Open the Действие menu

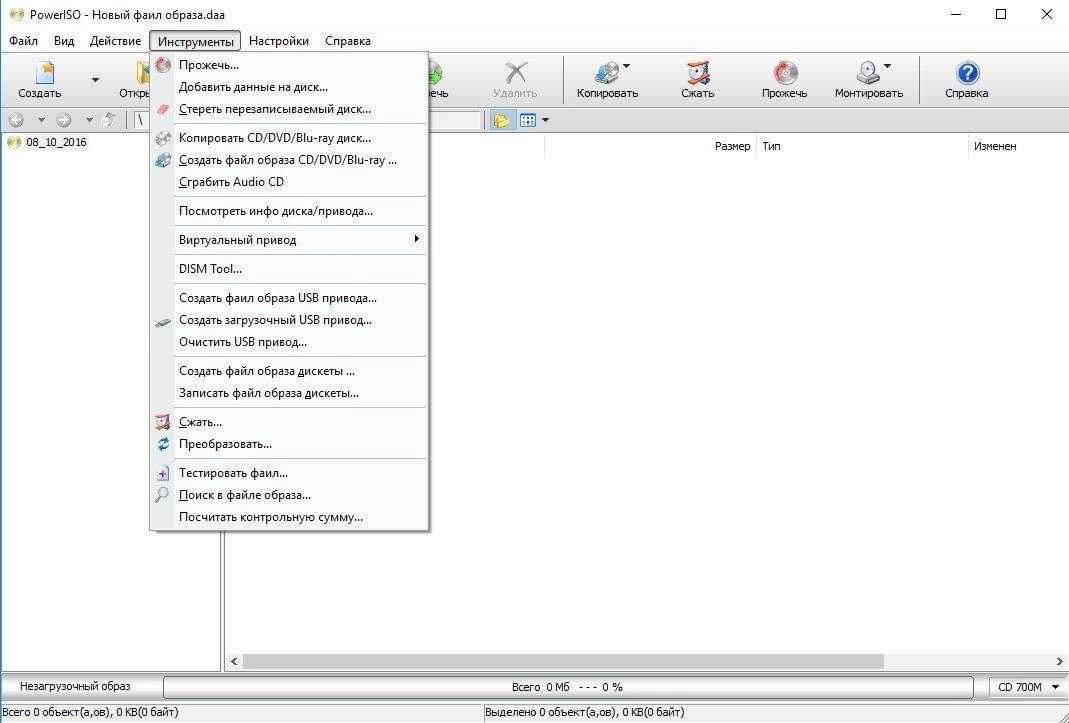pyautogui.click(x=115, y=41)
